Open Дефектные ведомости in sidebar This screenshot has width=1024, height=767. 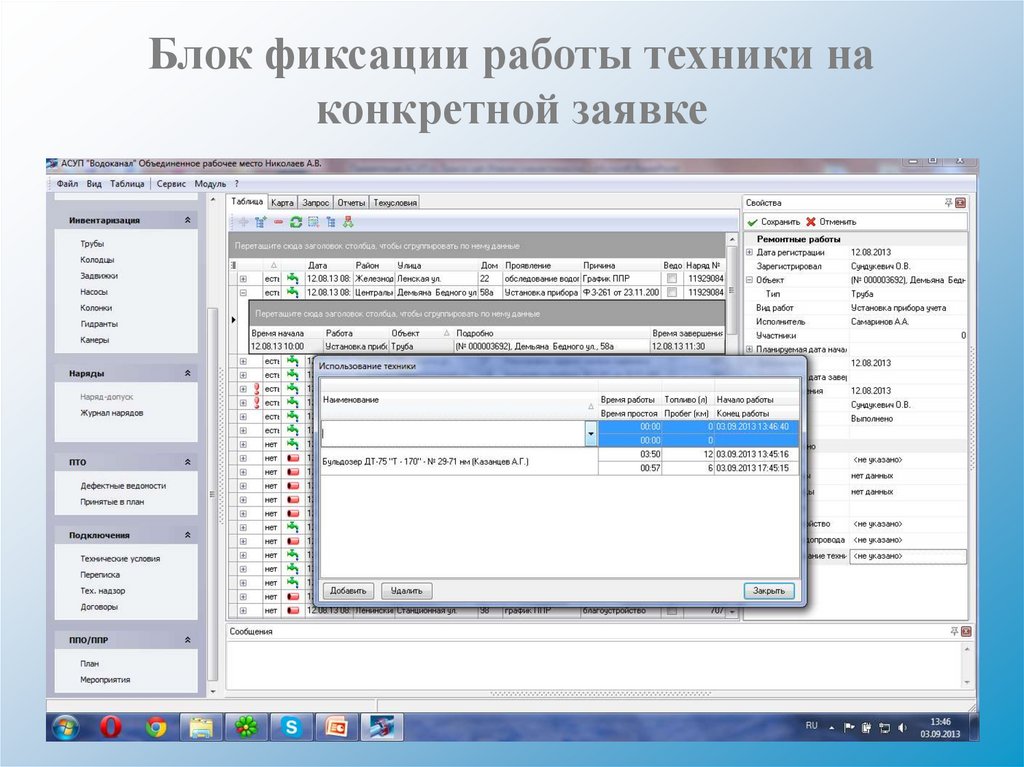point(123,486)
